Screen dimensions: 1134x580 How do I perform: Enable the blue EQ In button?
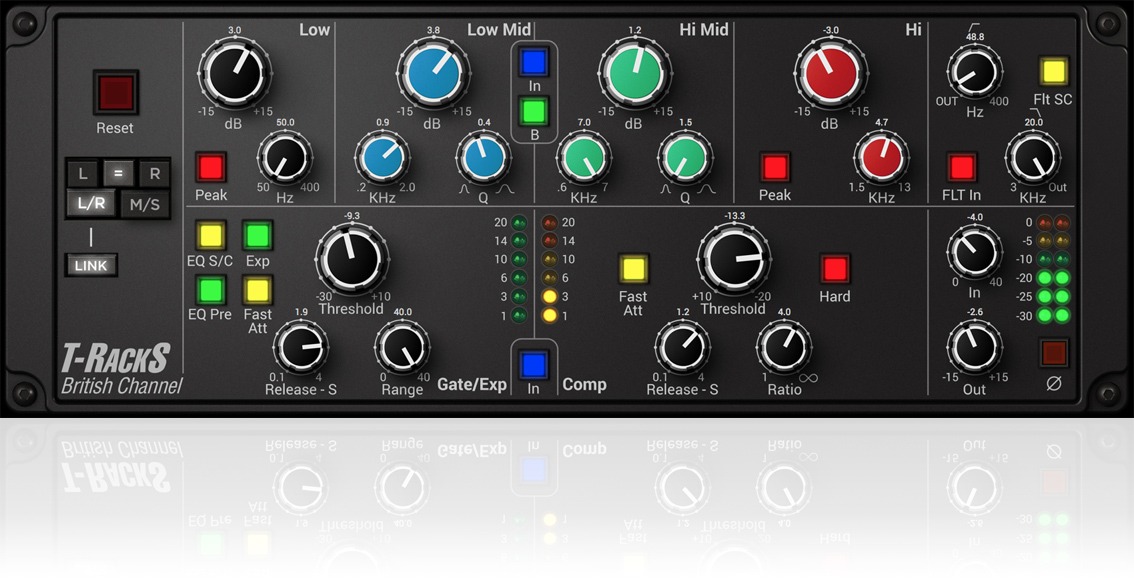(533, 62)
